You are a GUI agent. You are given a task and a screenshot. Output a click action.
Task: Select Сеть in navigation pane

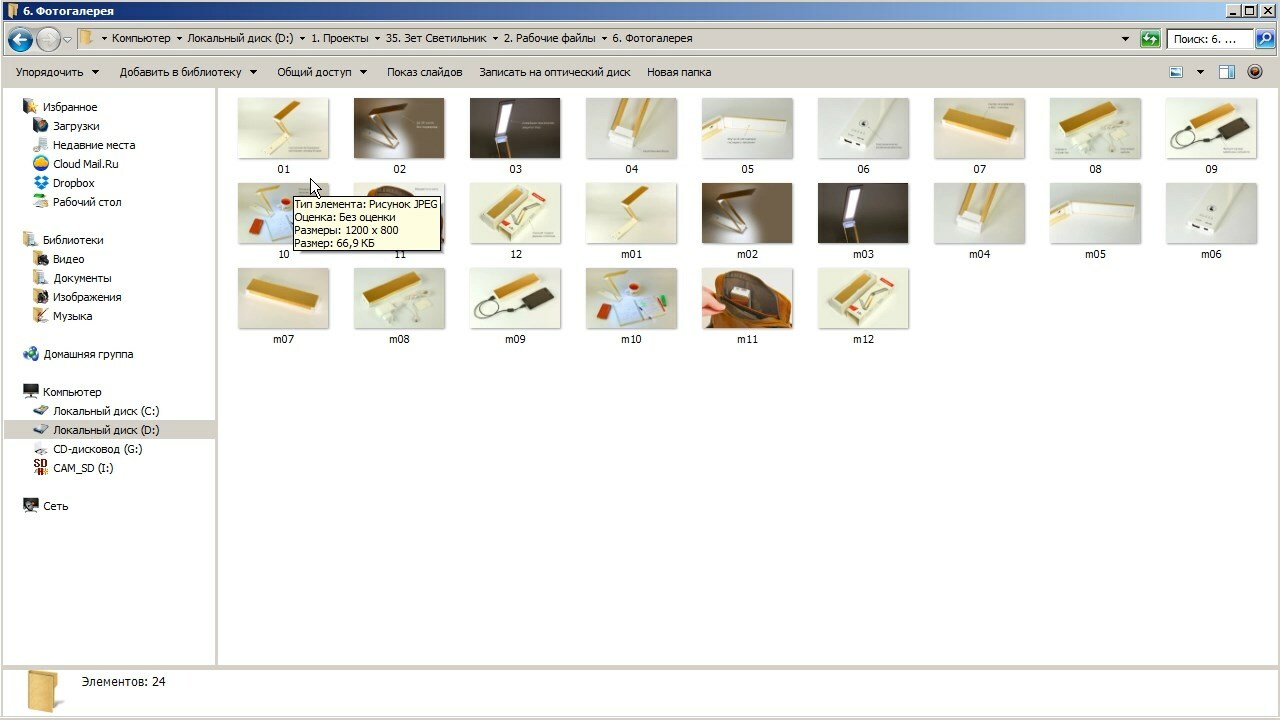(x=56, y=506)
